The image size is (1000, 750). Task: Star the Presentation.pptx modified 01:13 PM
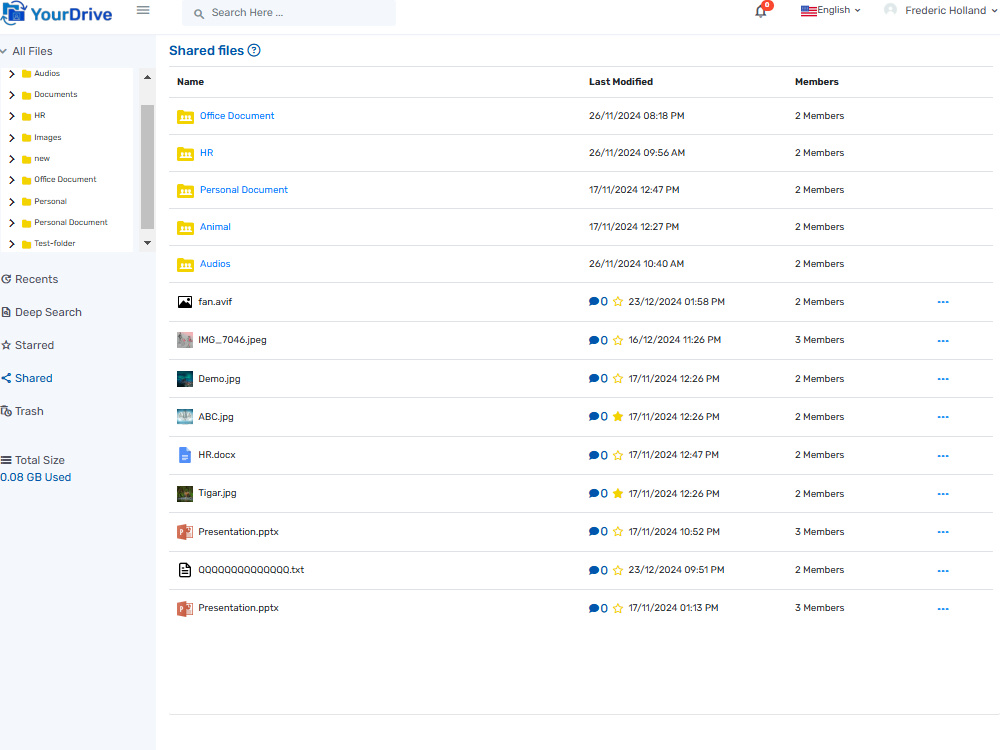coord(617,608)
